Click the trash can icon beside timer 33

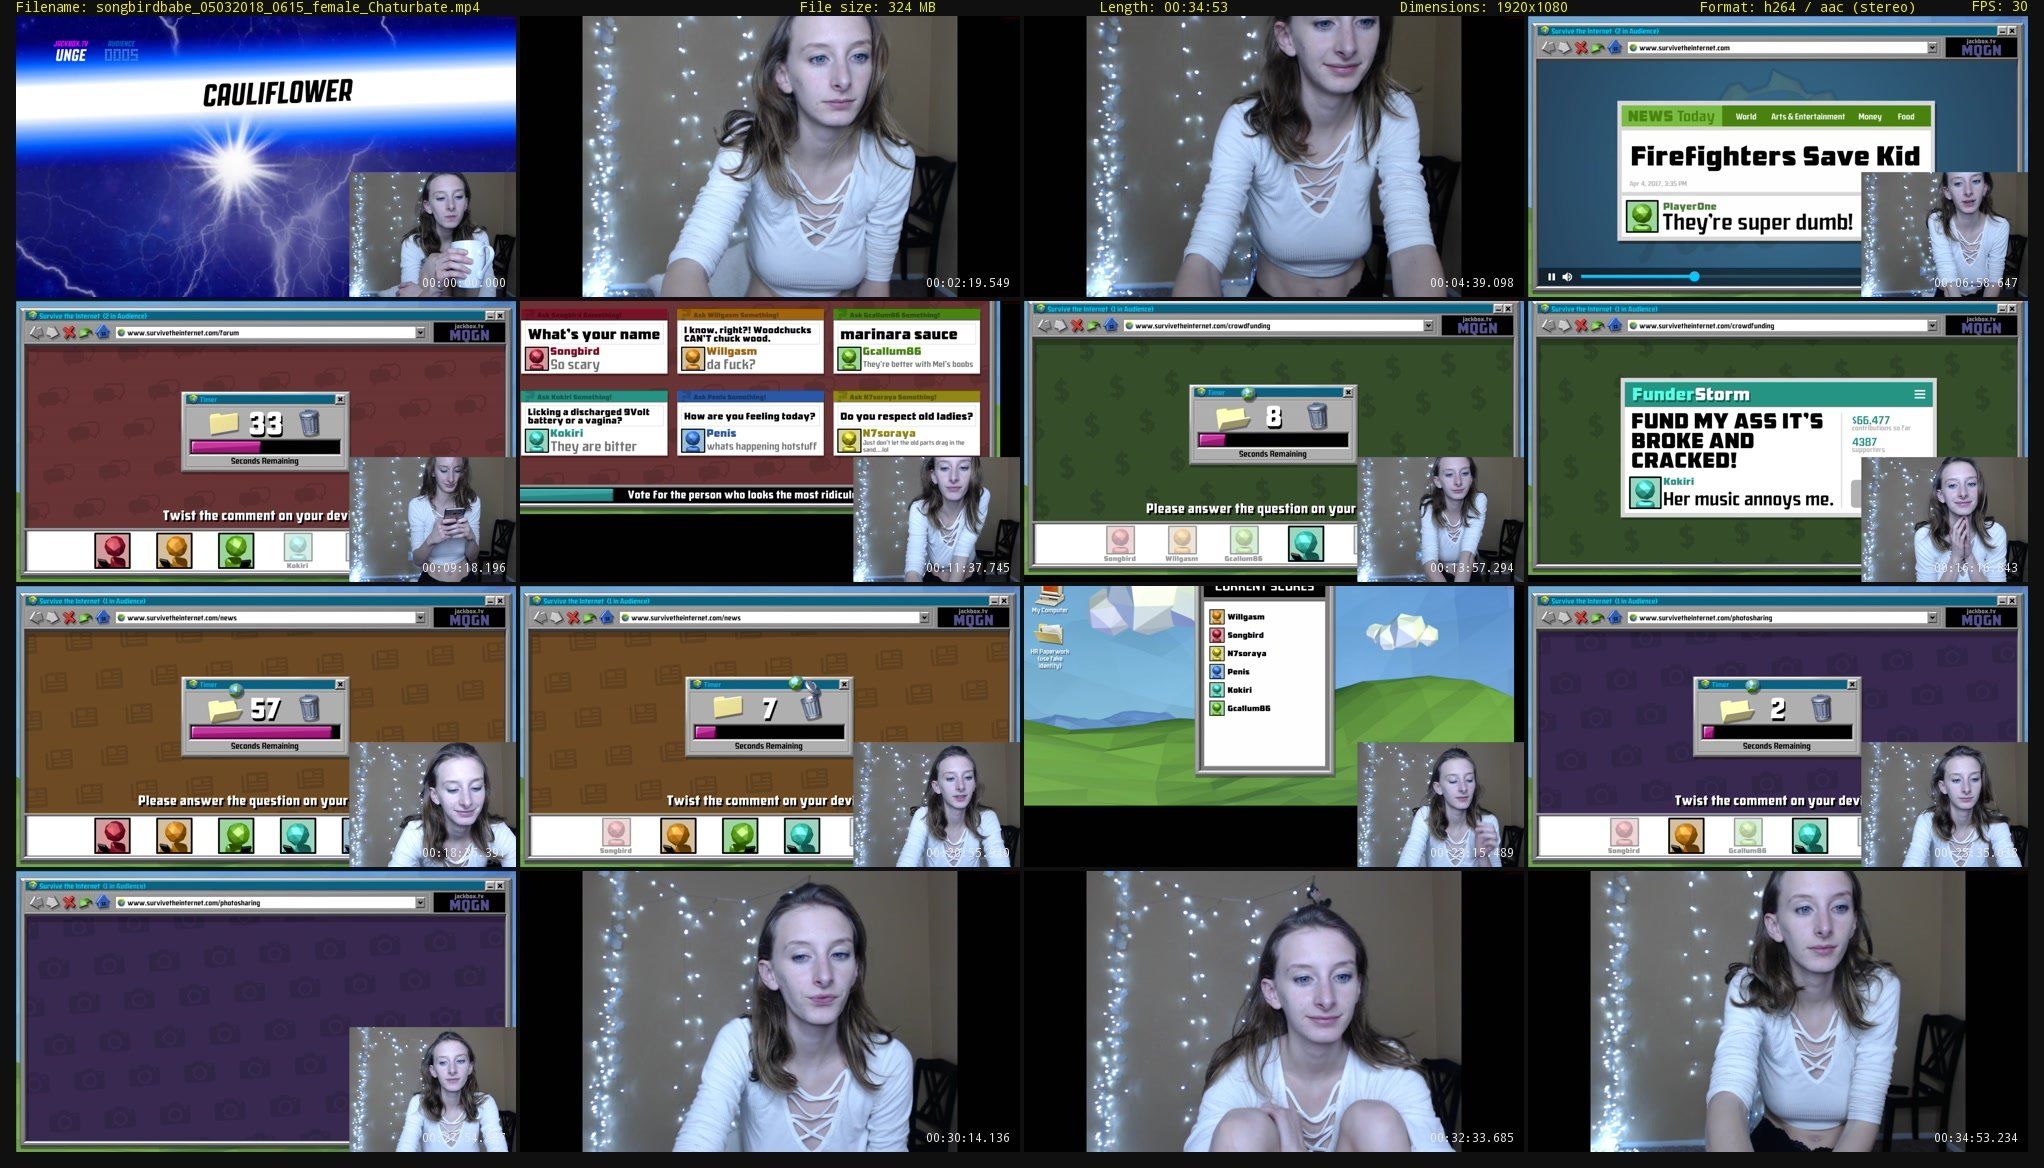pyautogui.click(x=310, y=423)
